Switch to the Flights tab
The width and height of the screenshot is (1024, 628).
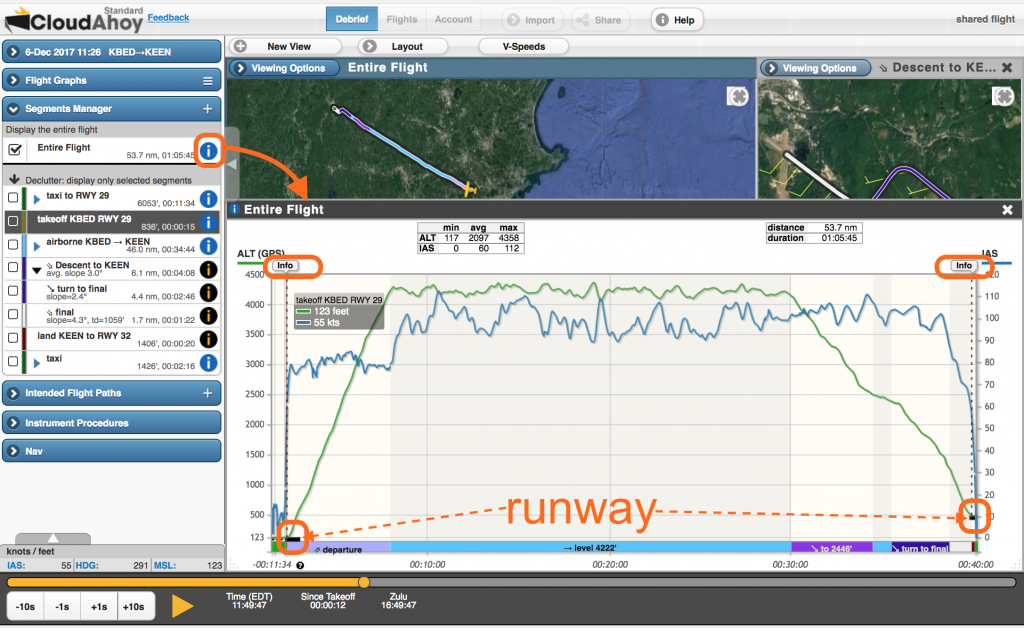point(401,18)
